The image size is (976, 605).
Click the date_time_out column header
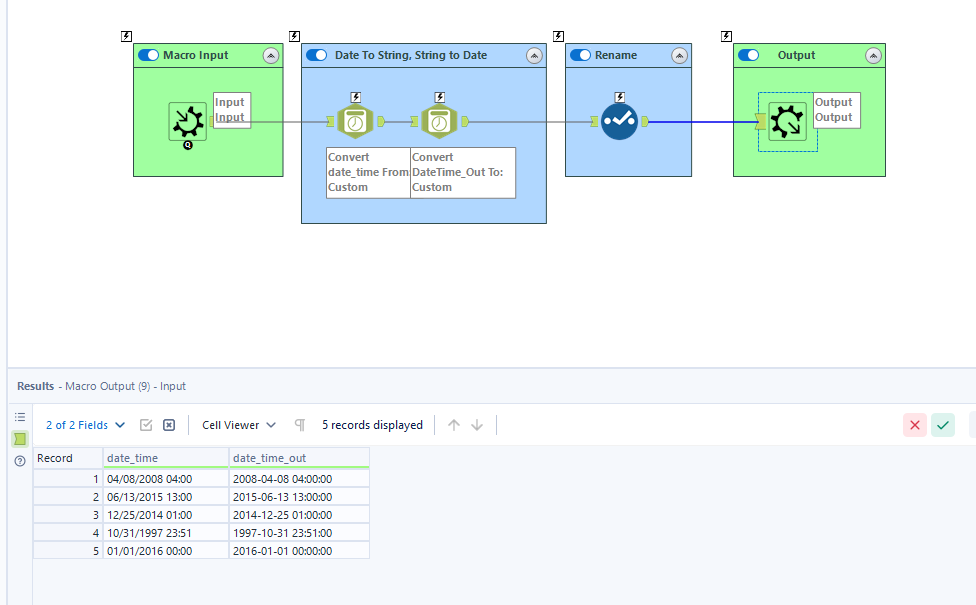tap(299, 458)
